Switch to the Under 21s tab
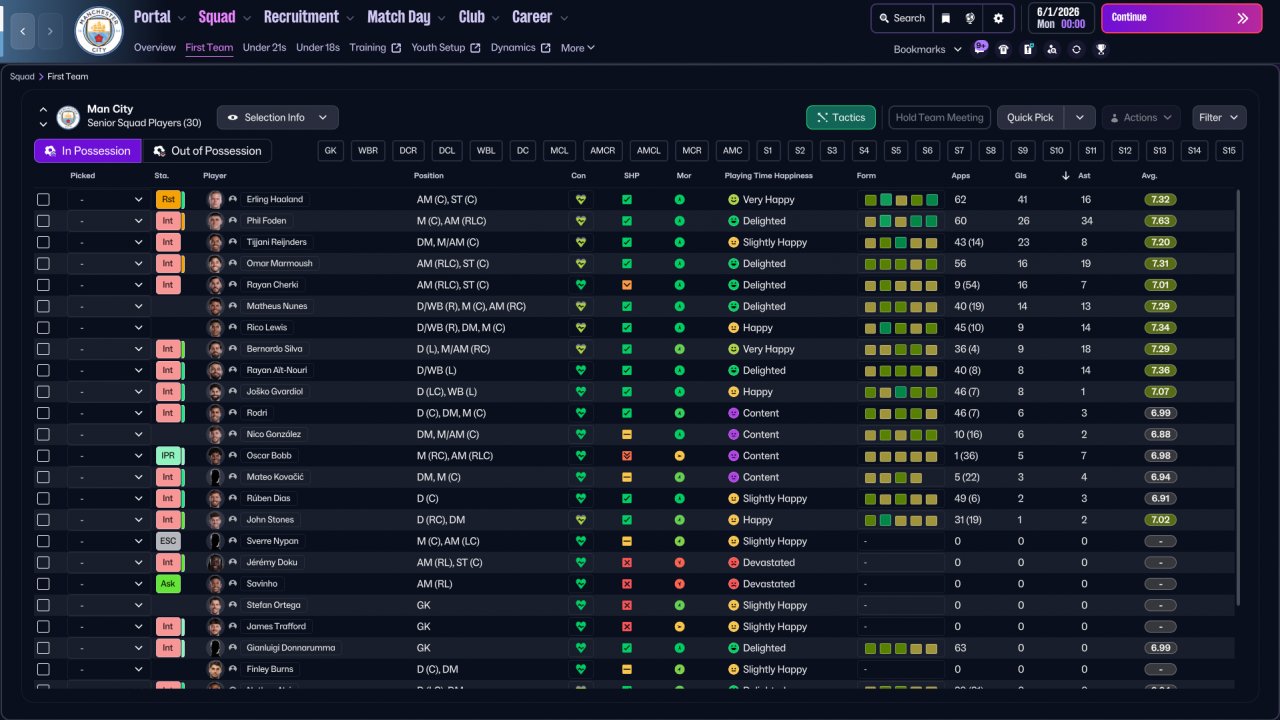The image size is (1280, 720). click(264, 48)
